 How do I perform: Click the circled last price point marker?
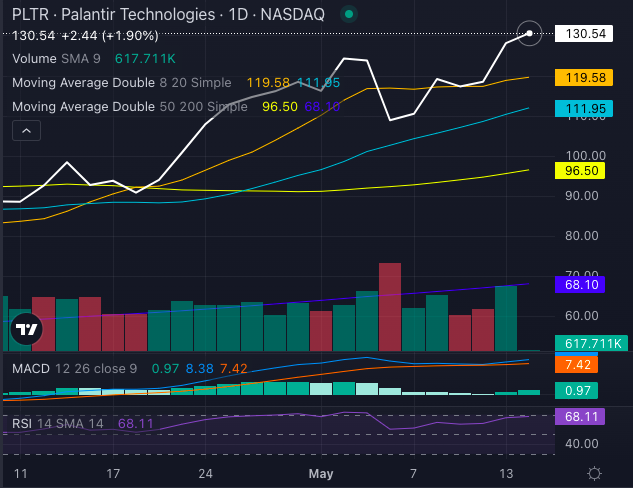point(529,33)
